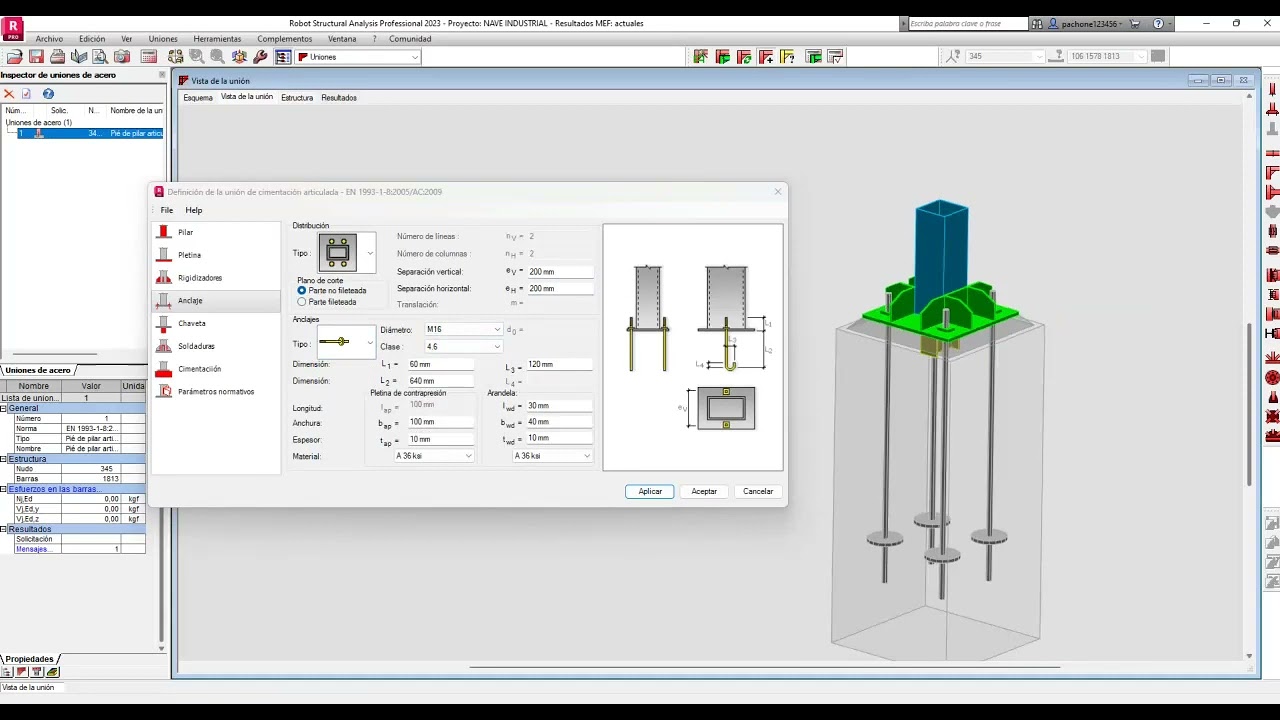Open the Uniones layout dropdown in toolbar
Screen dimensions: 1280x720
click(358, 57)
